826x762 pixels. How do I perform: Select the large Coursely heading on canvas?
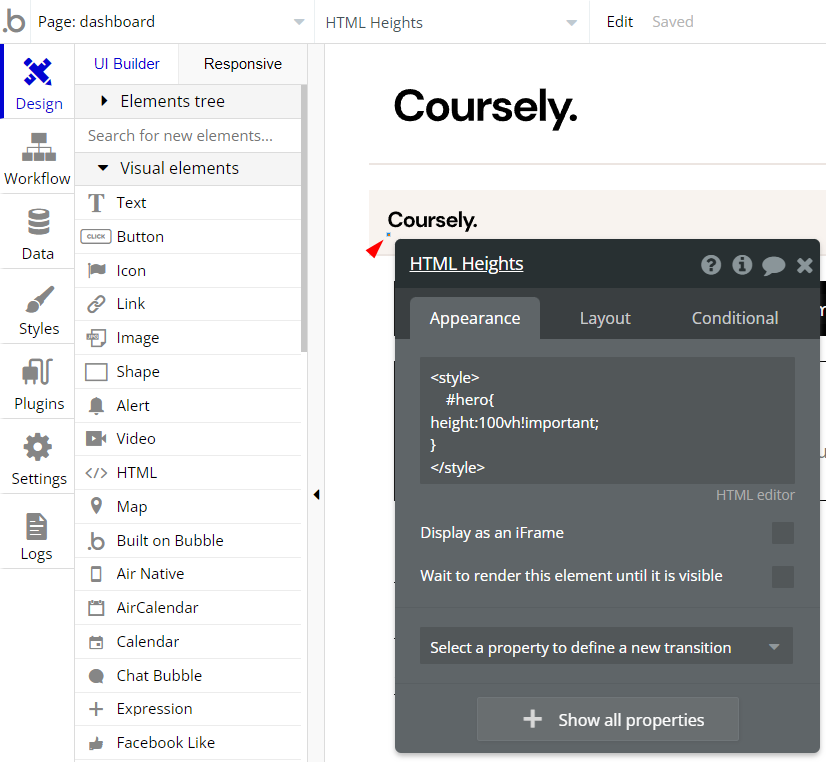485,107
